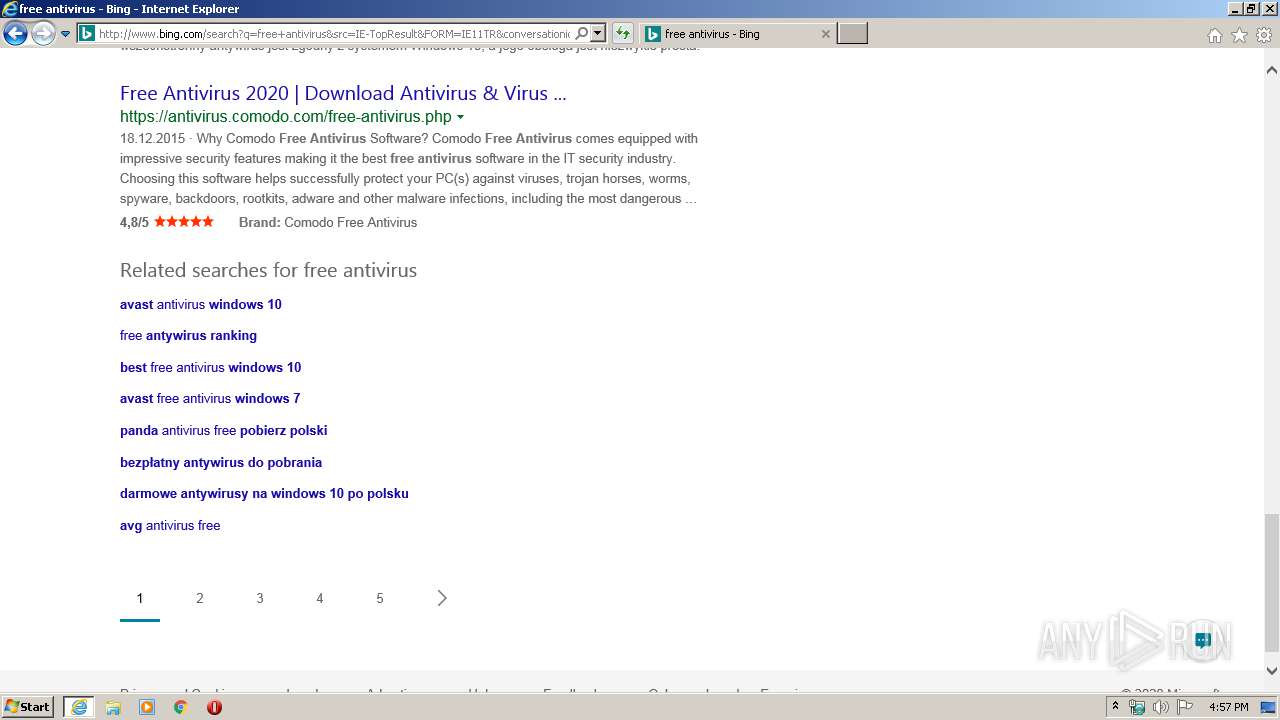The width and height of the screenshot is (1280, 720).
Task: Click the volume speaker tray icon
Action: 1161,707
